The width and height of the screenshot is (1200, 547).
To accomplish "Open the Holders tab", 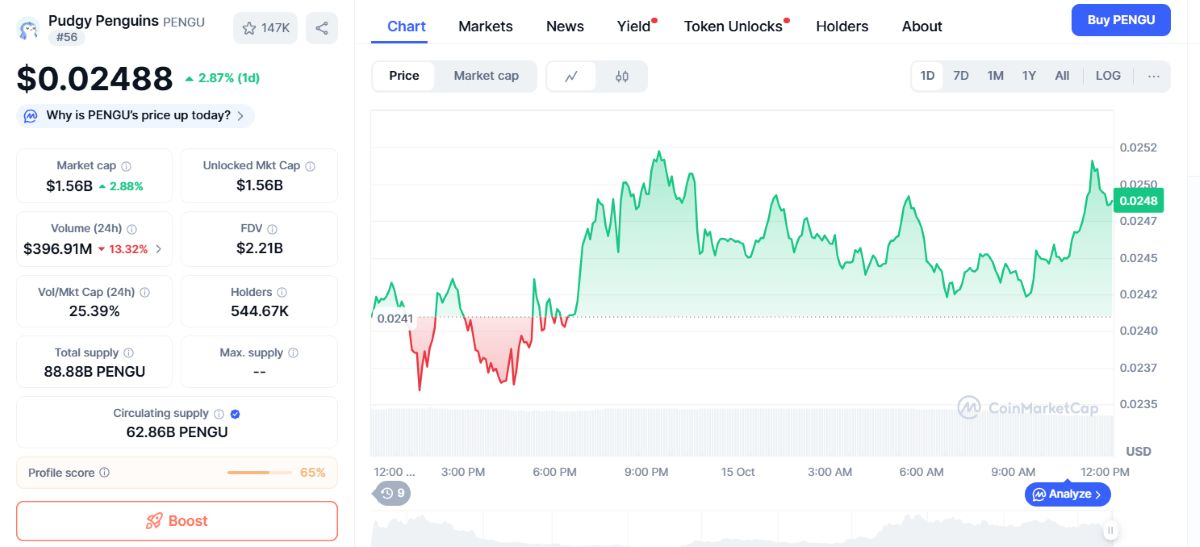I will (842, 26).
